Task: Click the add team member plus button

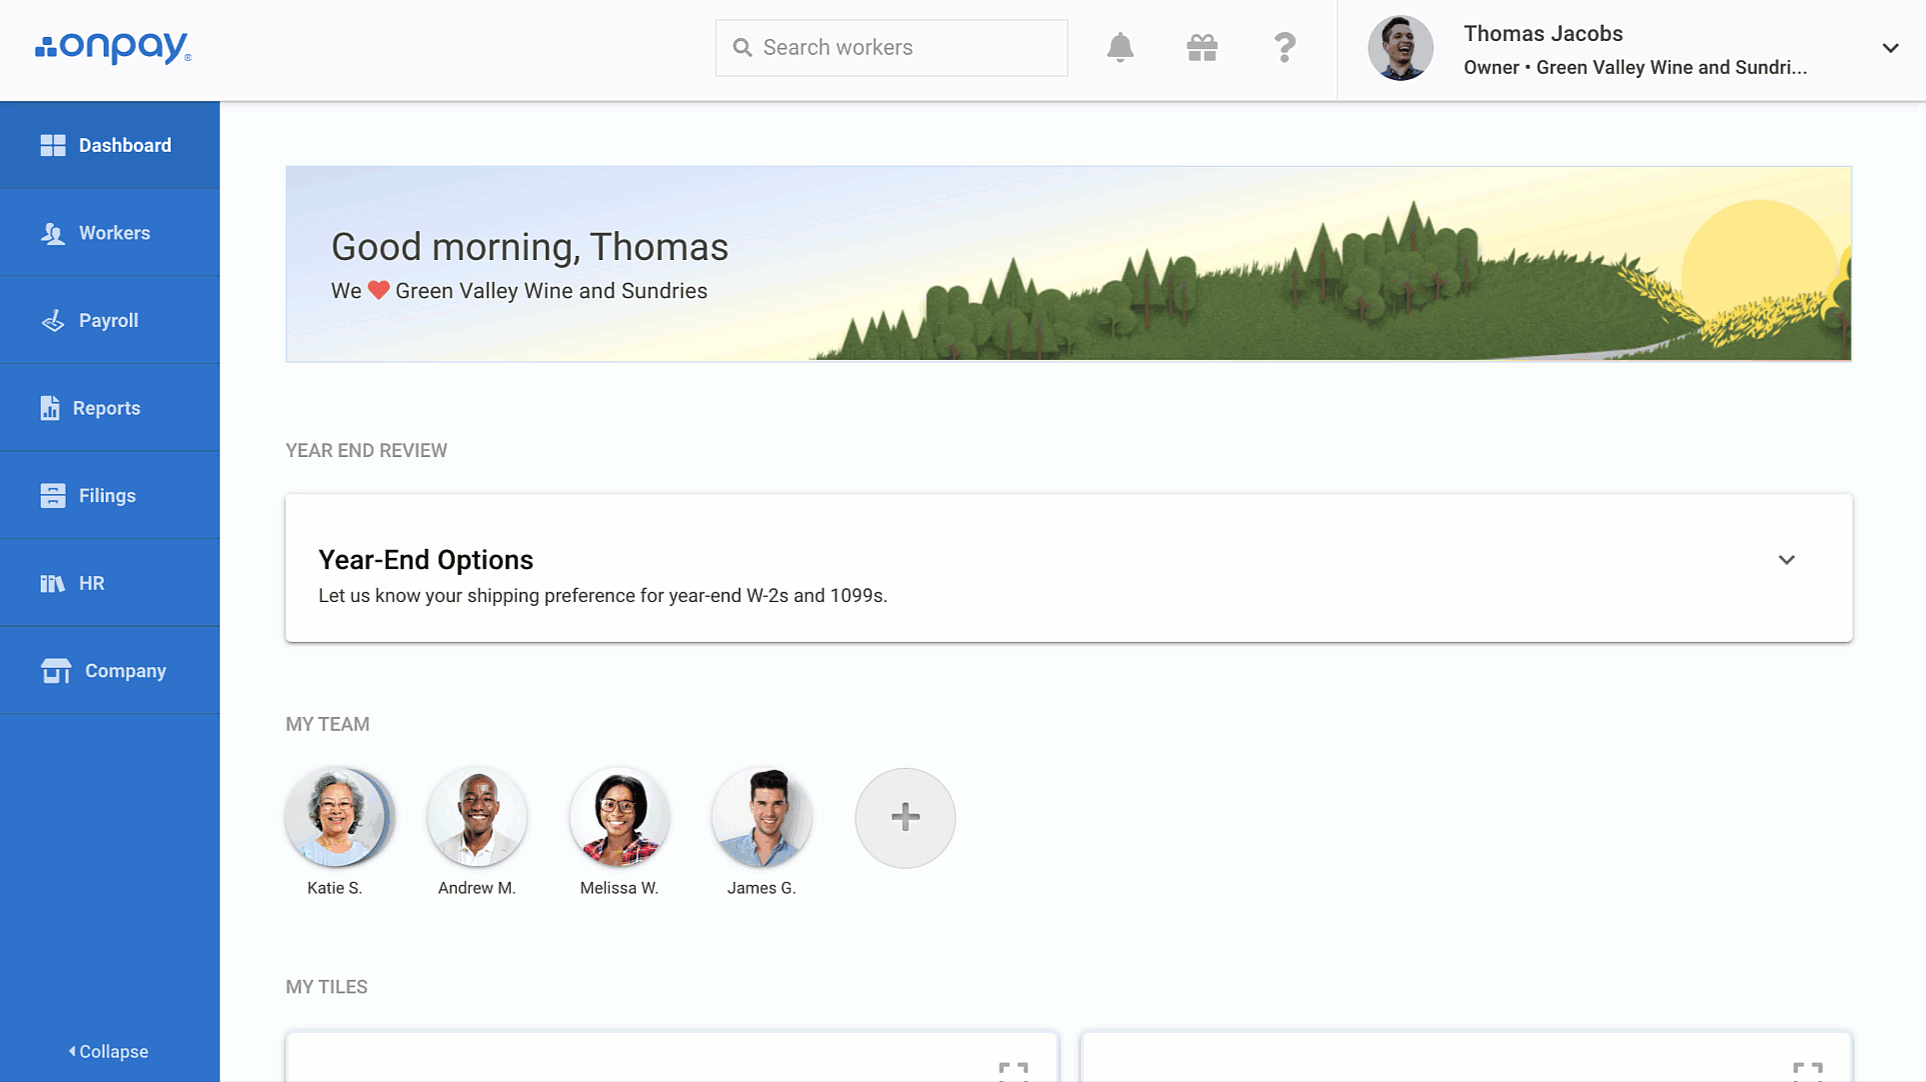Action: (905, 818)
